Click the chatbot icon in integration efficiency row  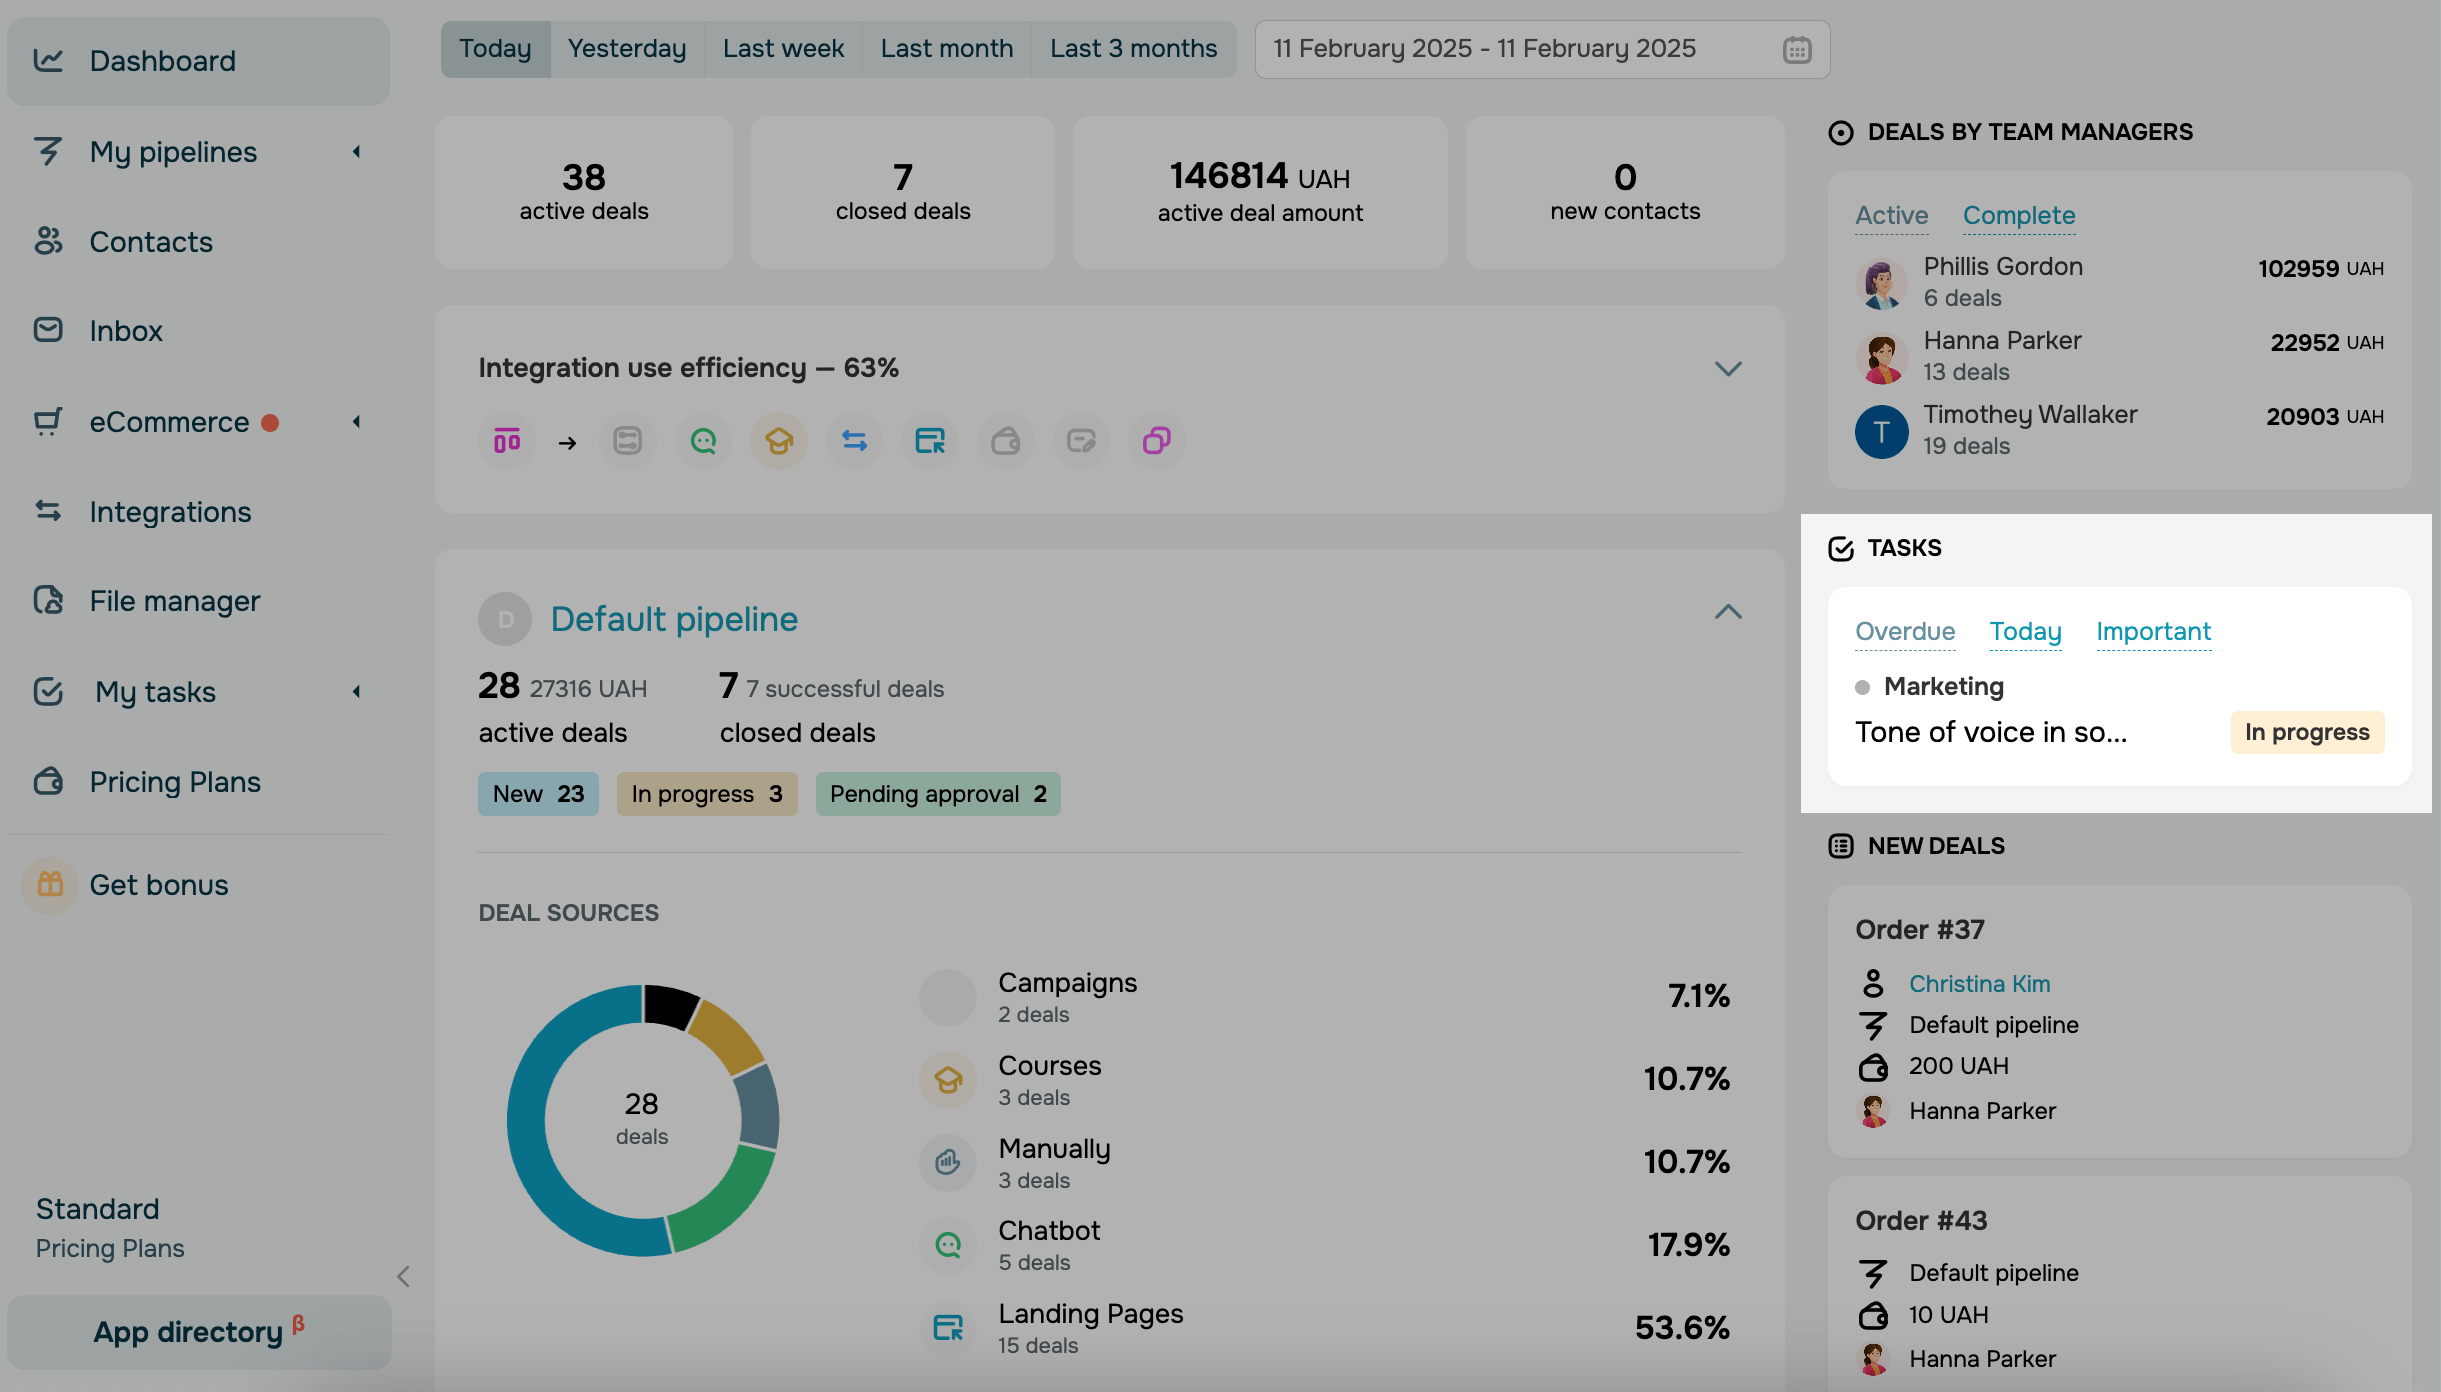[703, 441]
